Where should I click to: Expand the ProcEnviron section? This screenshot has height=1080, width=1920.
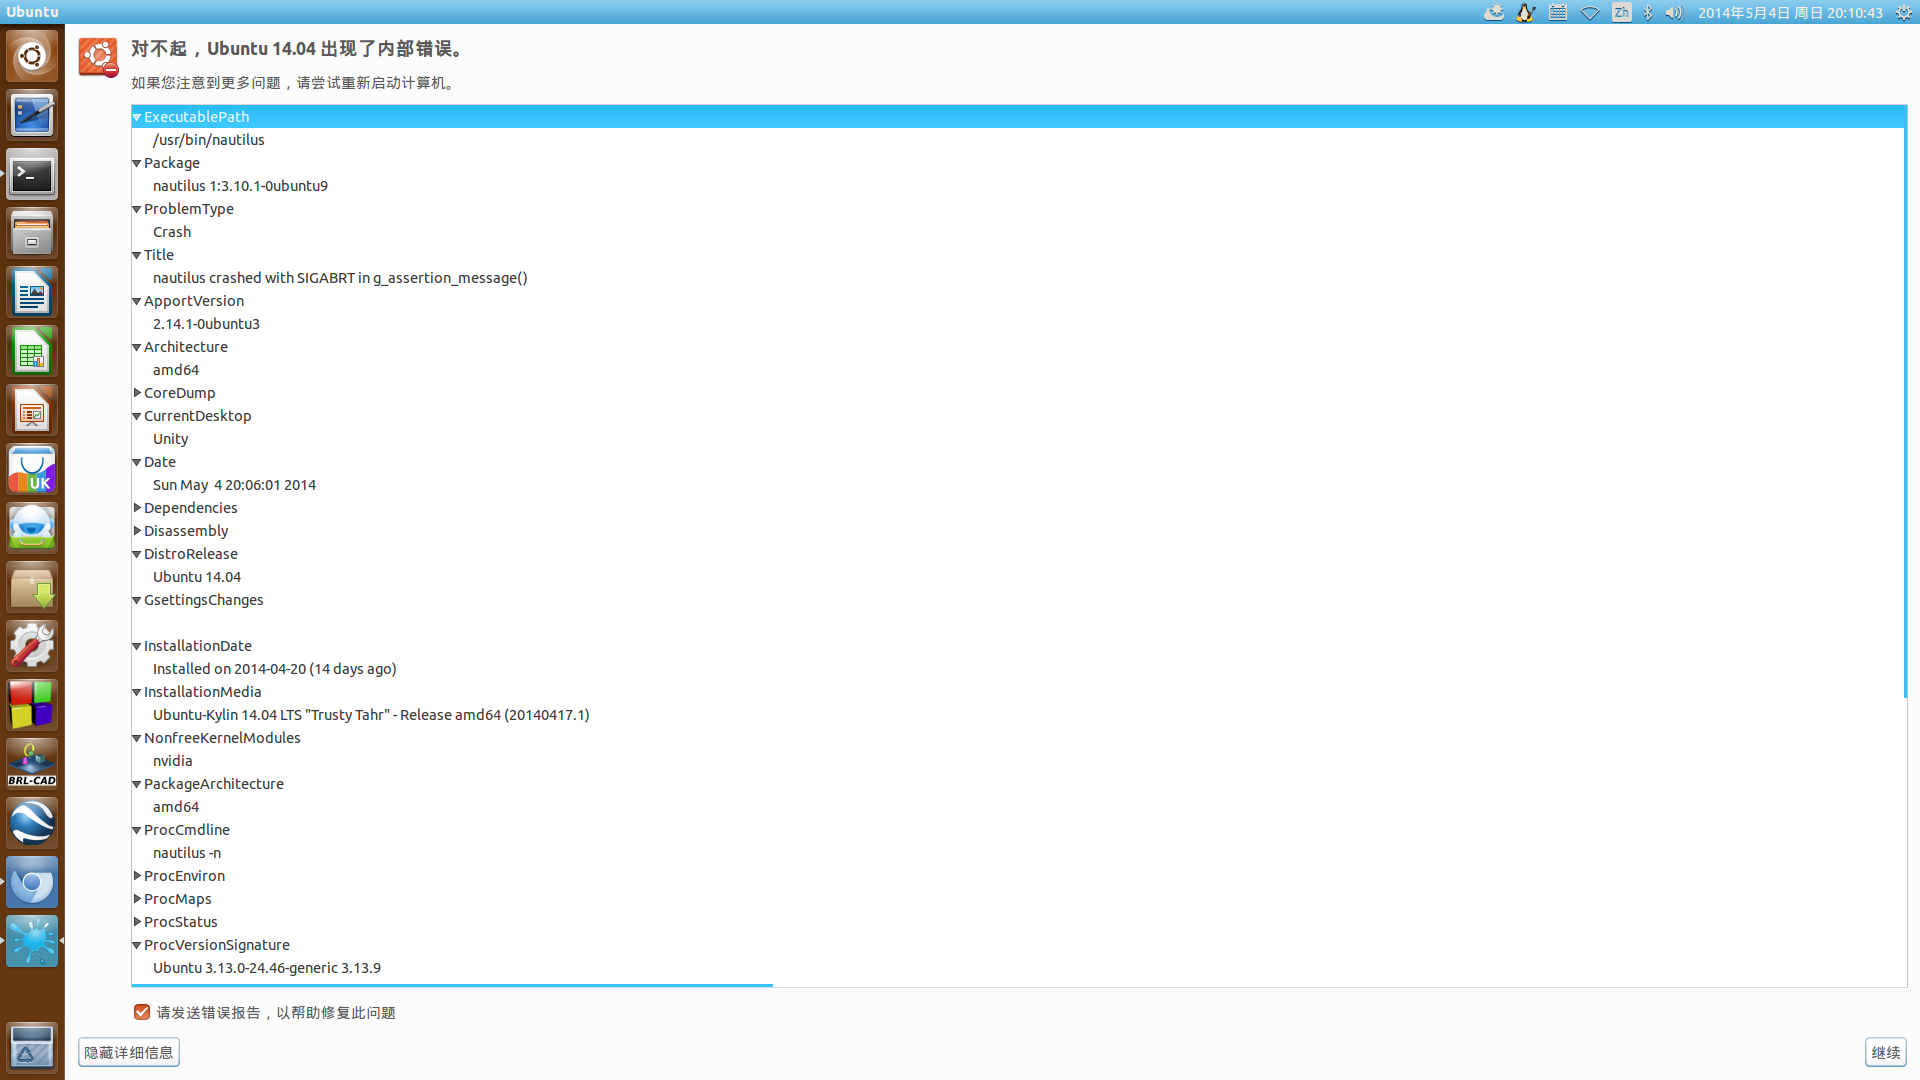137,876
